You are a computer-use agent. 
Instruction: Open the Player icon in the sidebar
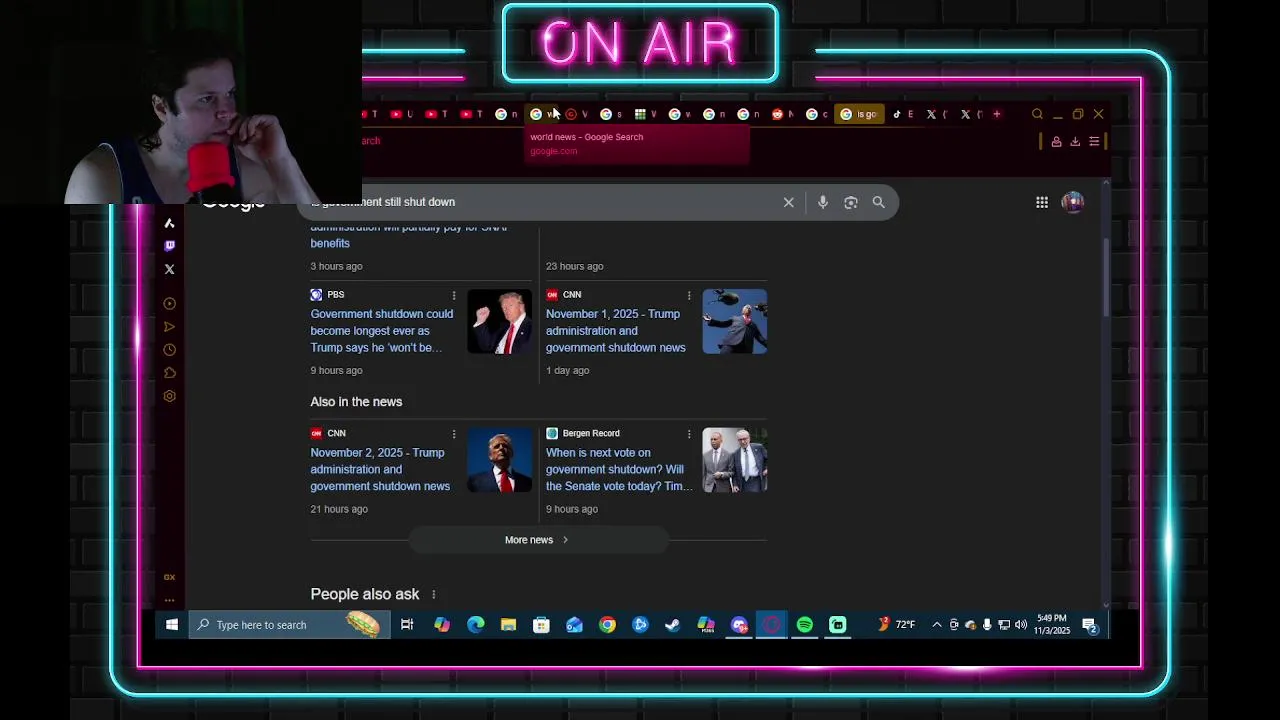pos(169,304)
